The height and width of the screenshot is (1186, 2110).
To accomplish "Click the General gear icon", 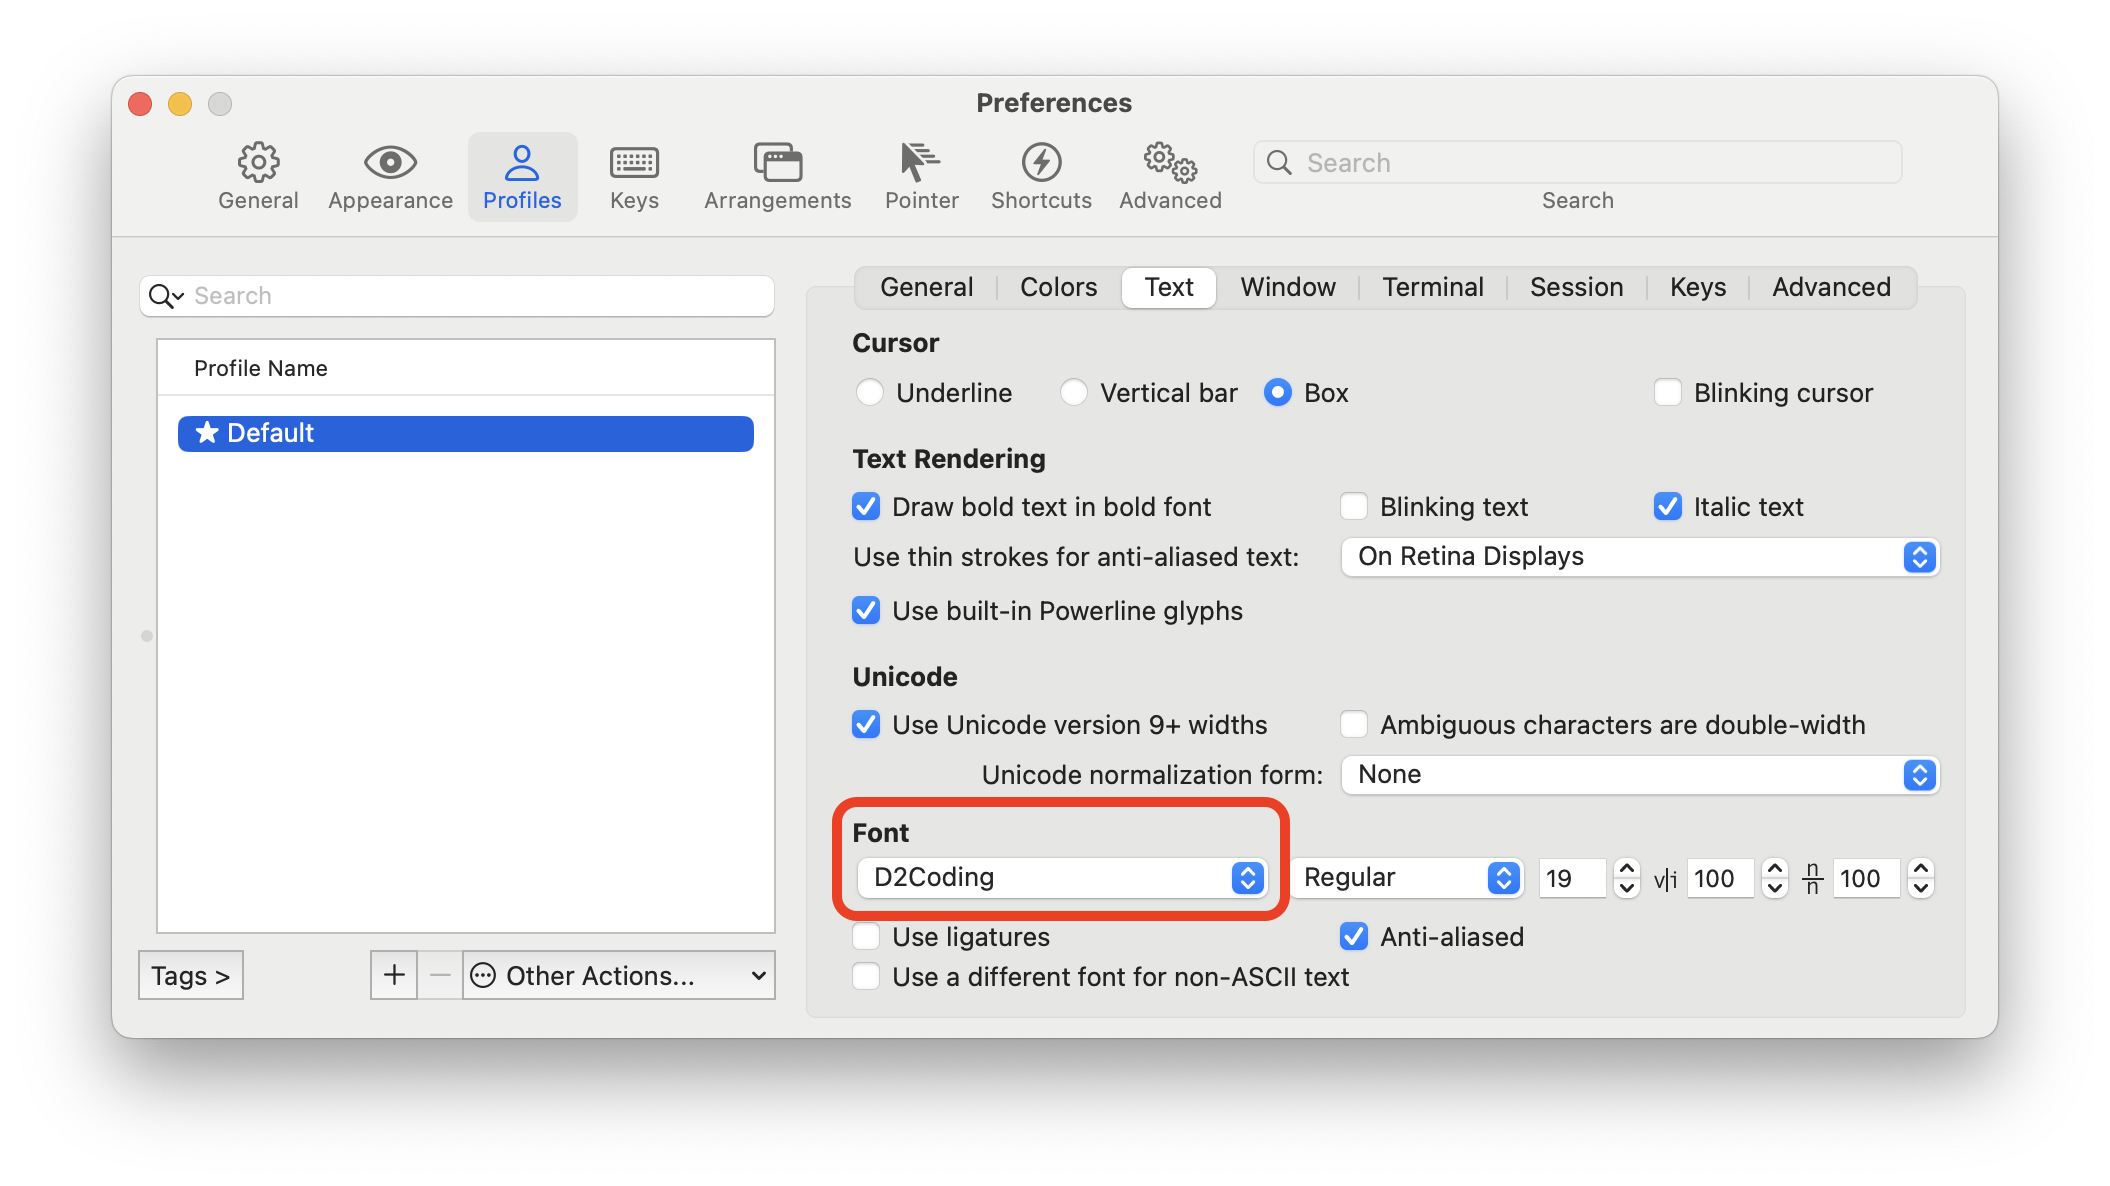I will (257, 176).
